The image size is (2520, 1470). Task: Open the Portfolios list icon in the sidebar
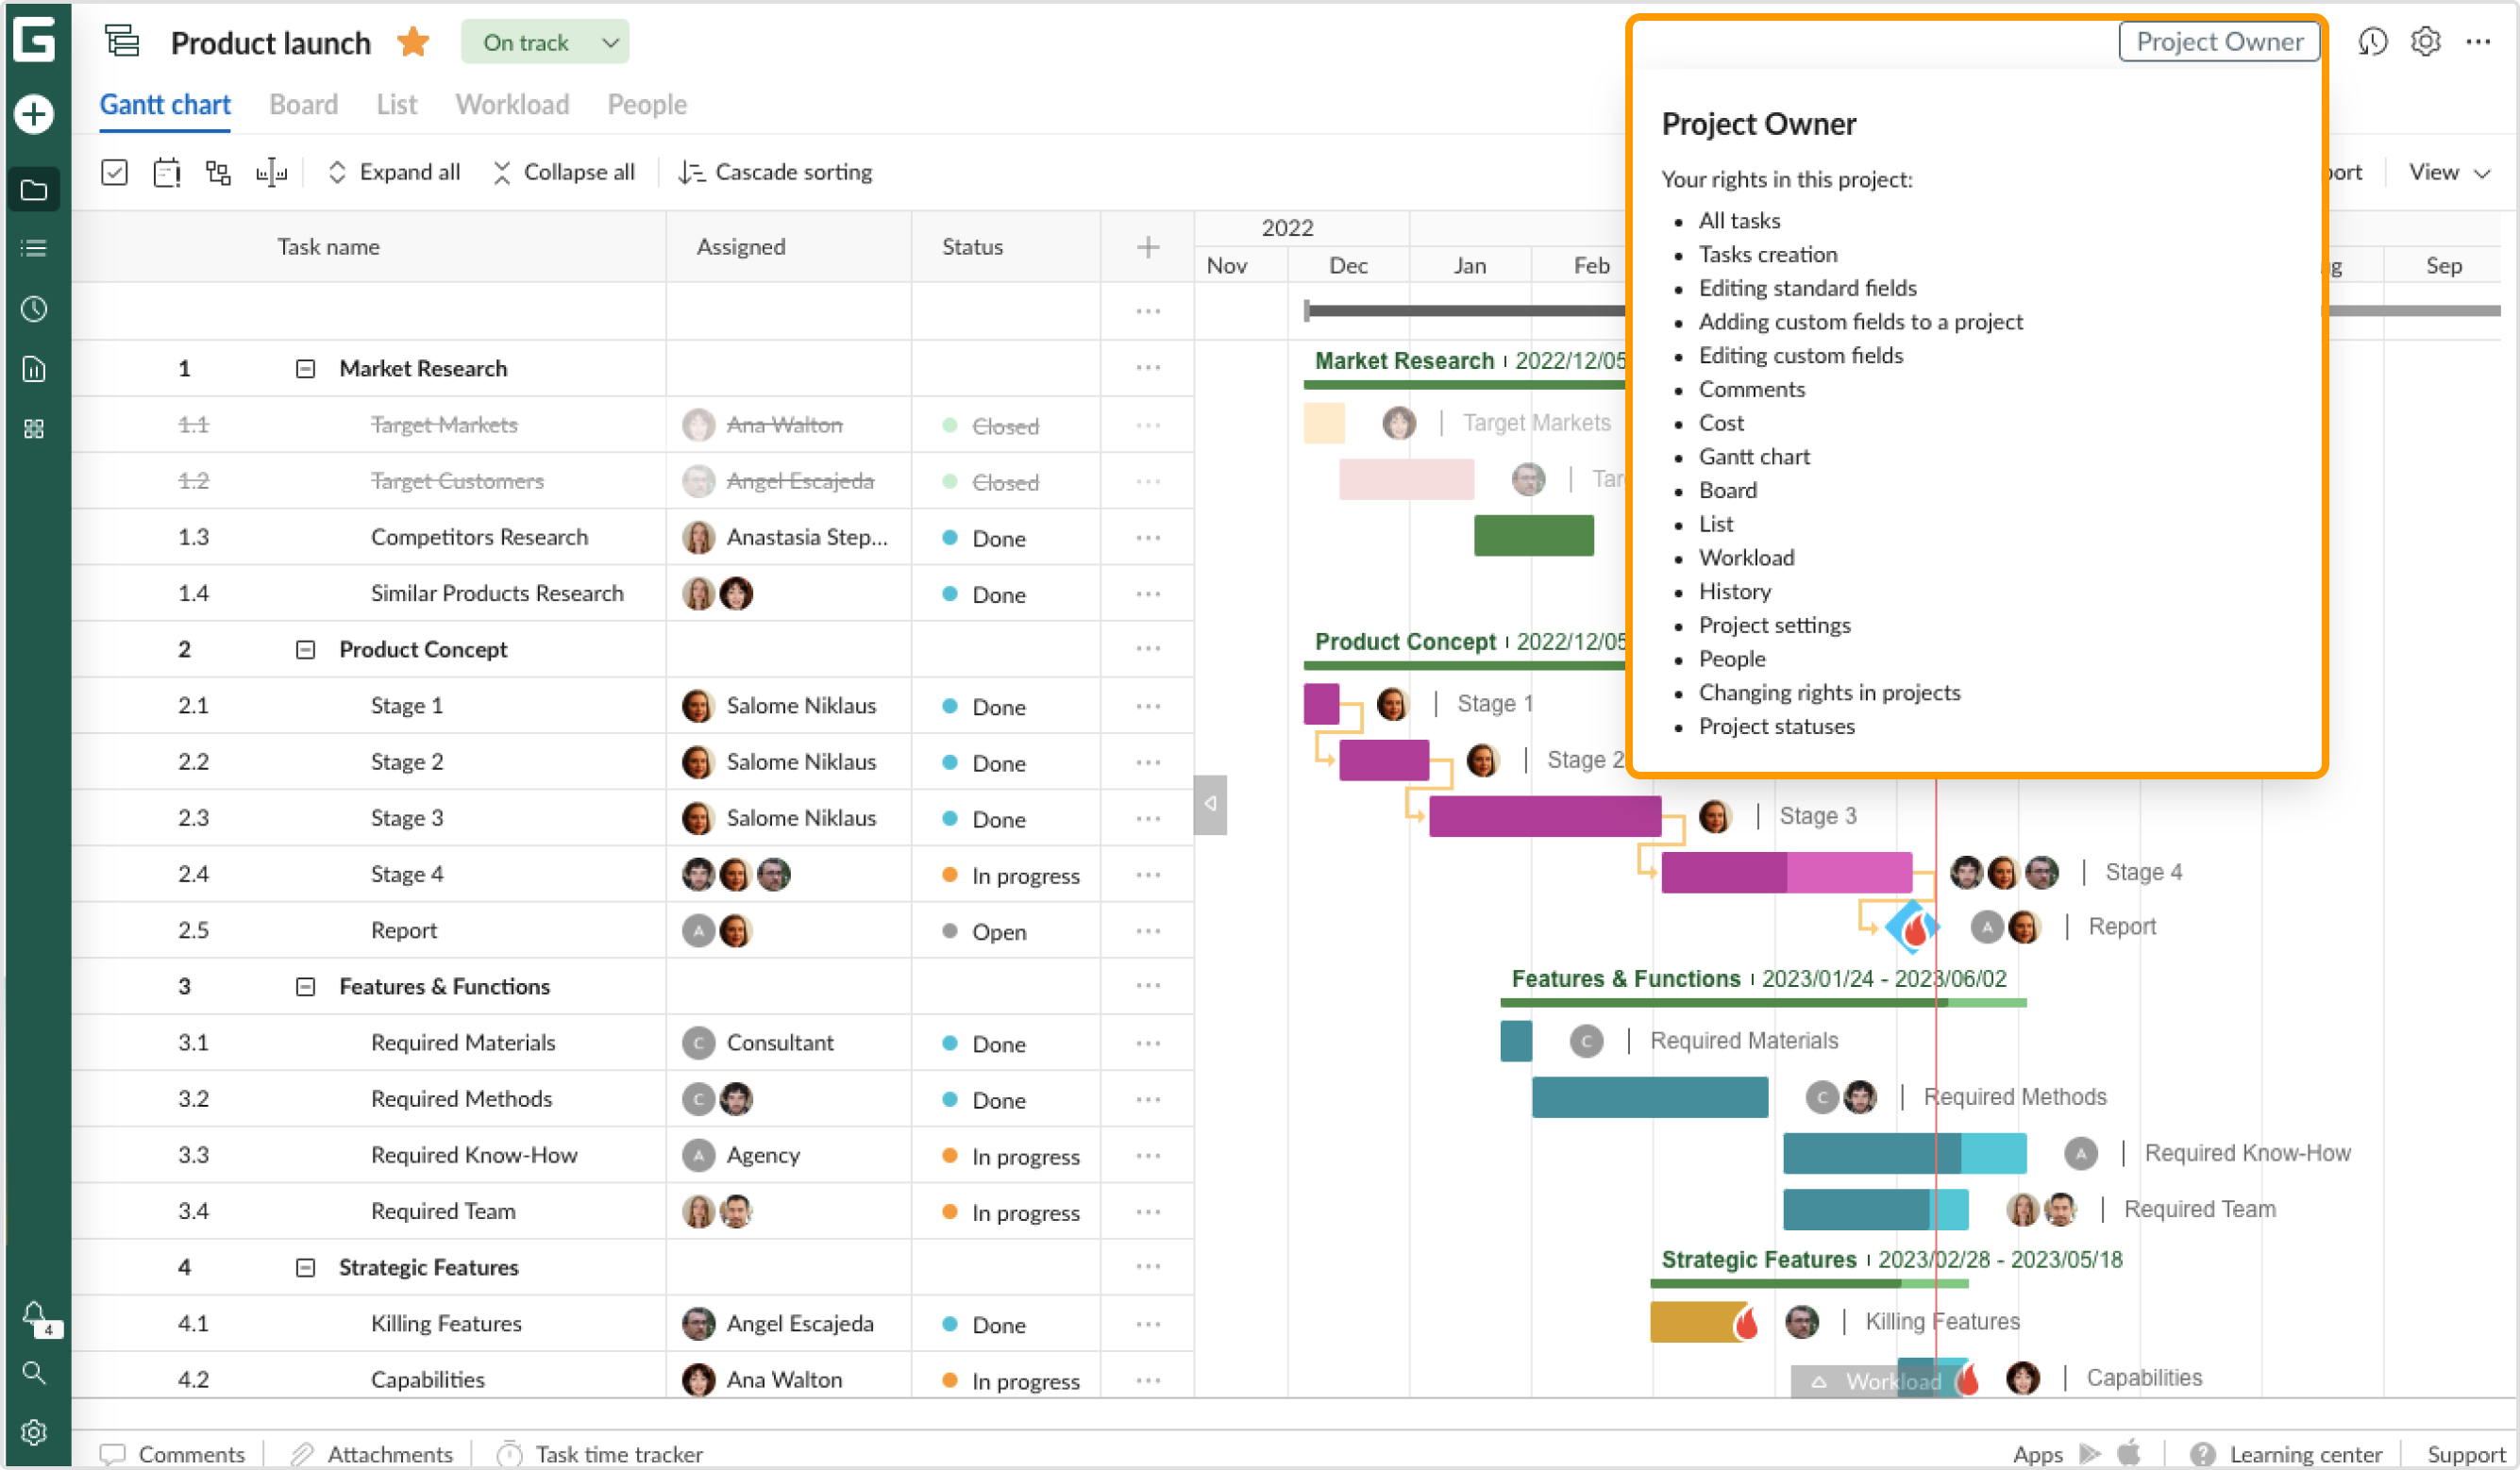[x=34, y=248]
